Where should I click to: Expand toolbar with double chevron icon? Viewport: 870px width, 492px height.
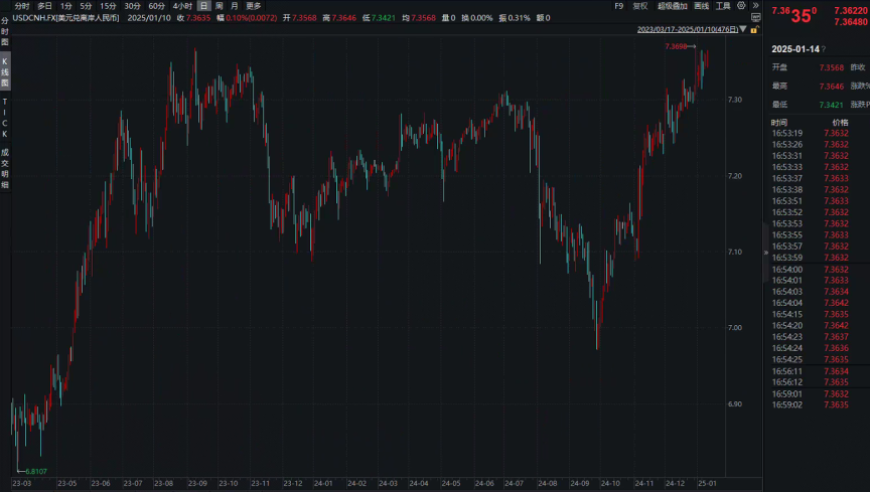755,6
